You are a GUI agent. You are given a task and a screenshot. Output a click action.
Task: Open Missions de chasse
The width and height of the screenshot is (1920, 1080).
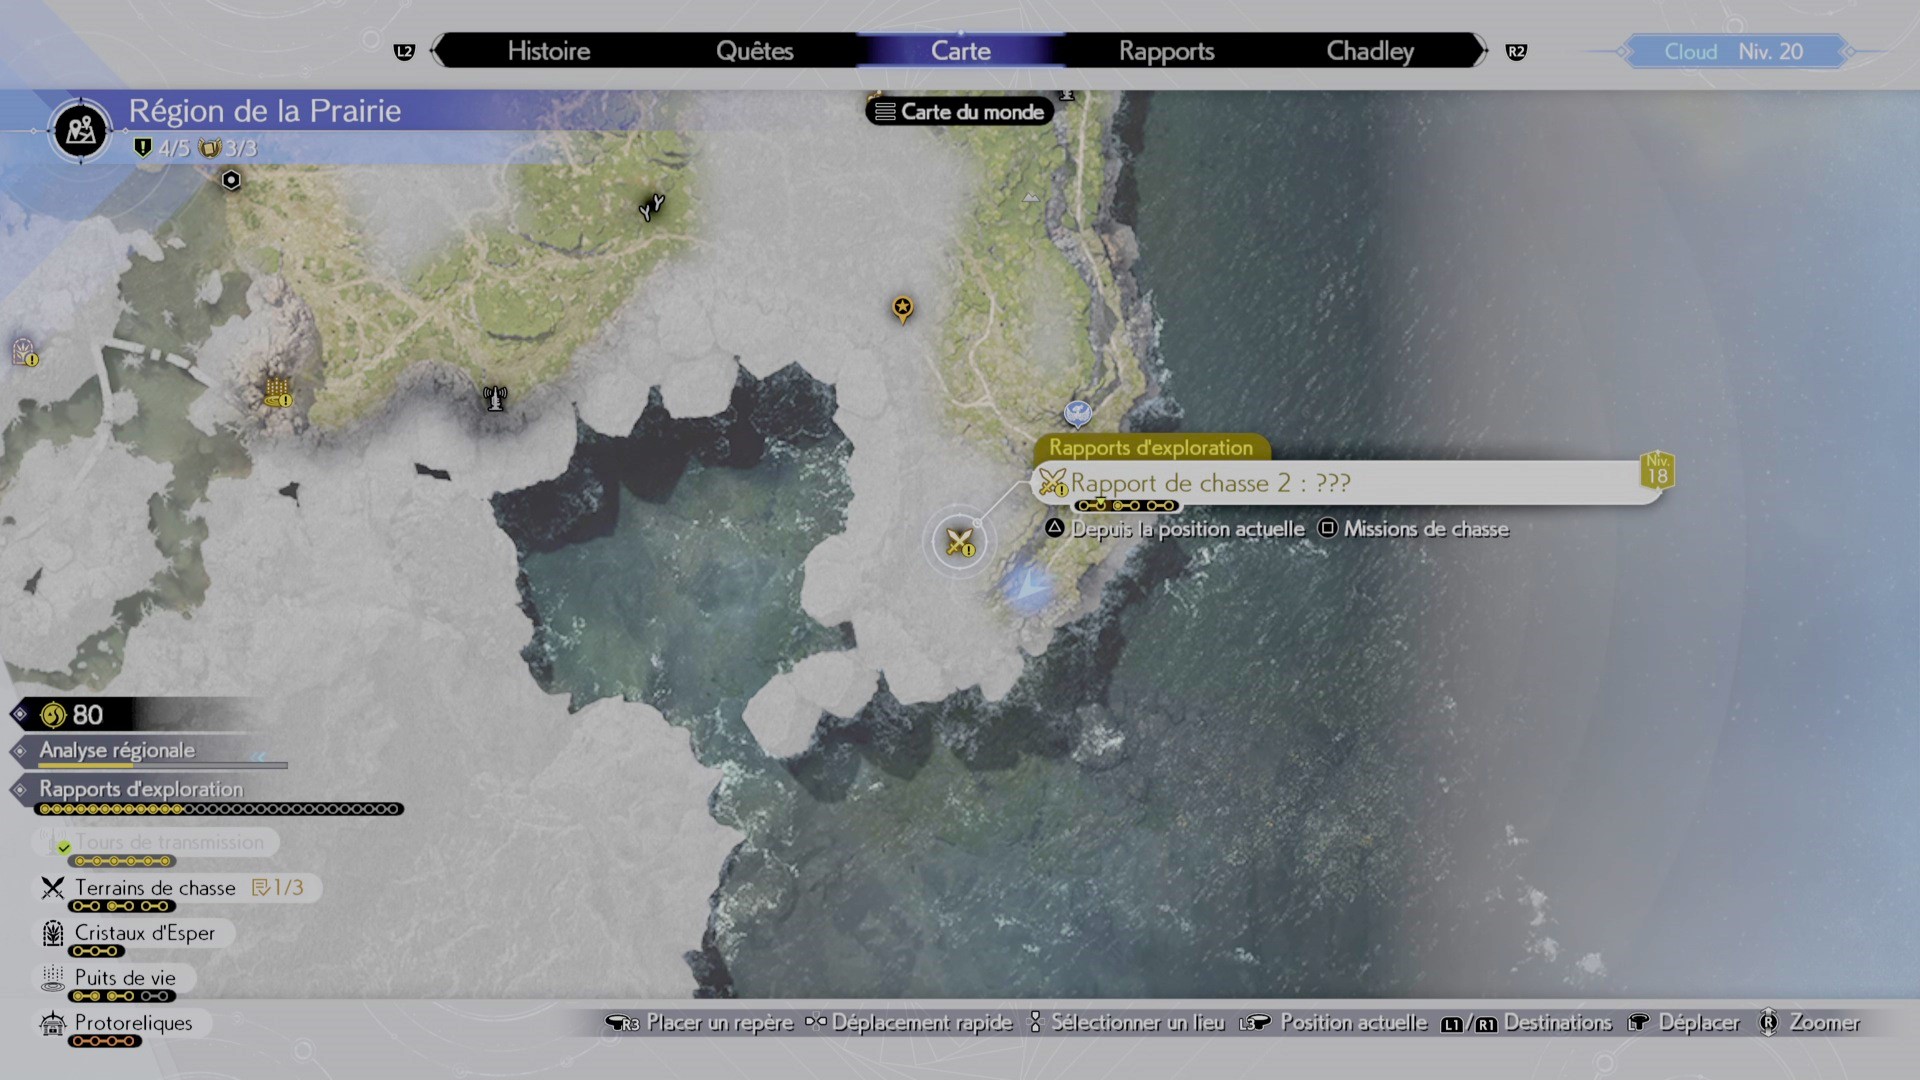[1427, 529]
